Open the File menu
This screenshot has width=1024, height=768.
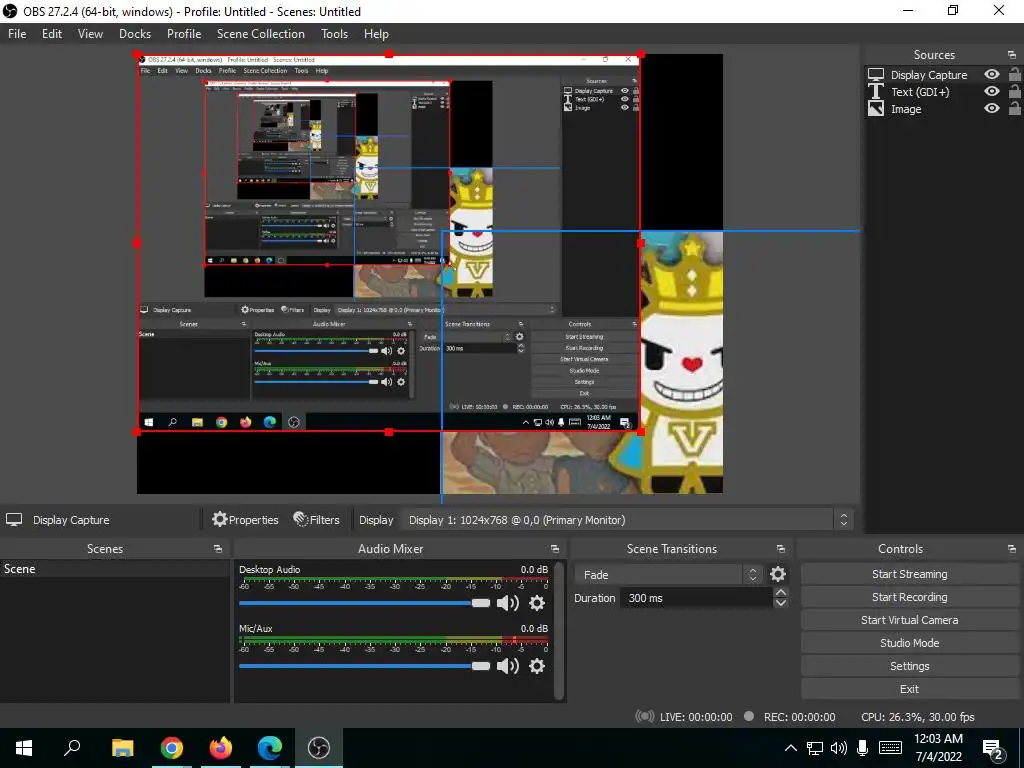click(17, 34)
